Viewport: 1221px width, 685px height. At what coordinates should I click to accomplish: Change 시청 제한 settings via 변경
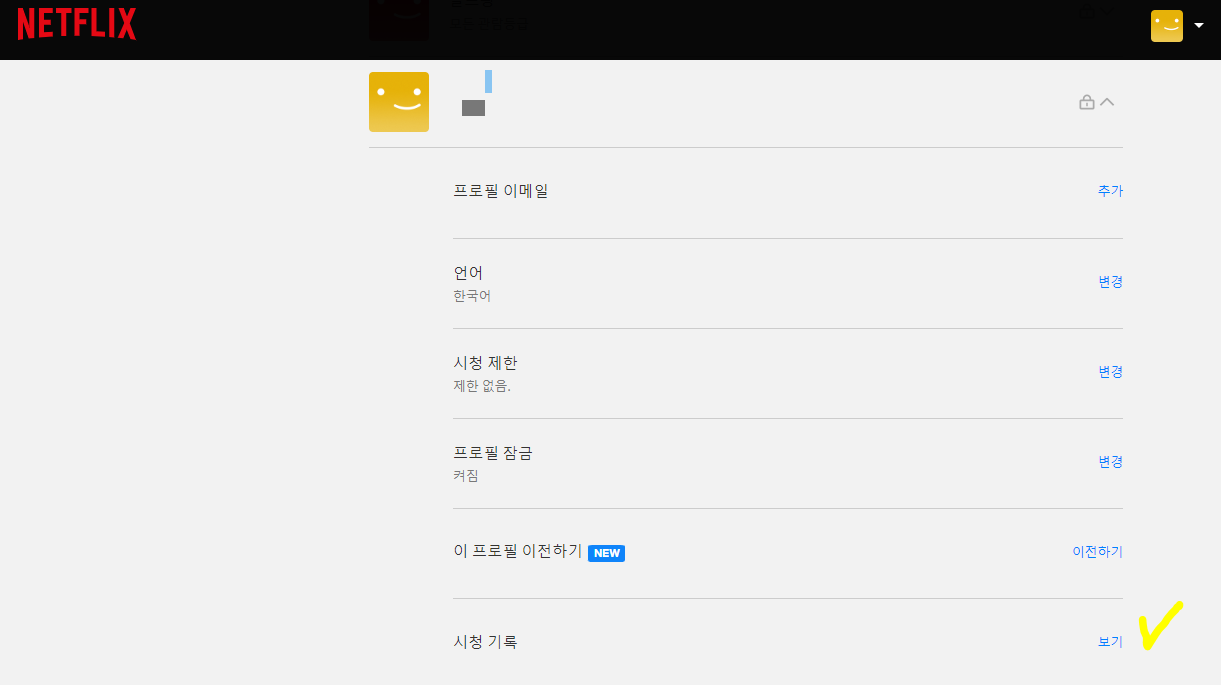tap(1110, 371)
